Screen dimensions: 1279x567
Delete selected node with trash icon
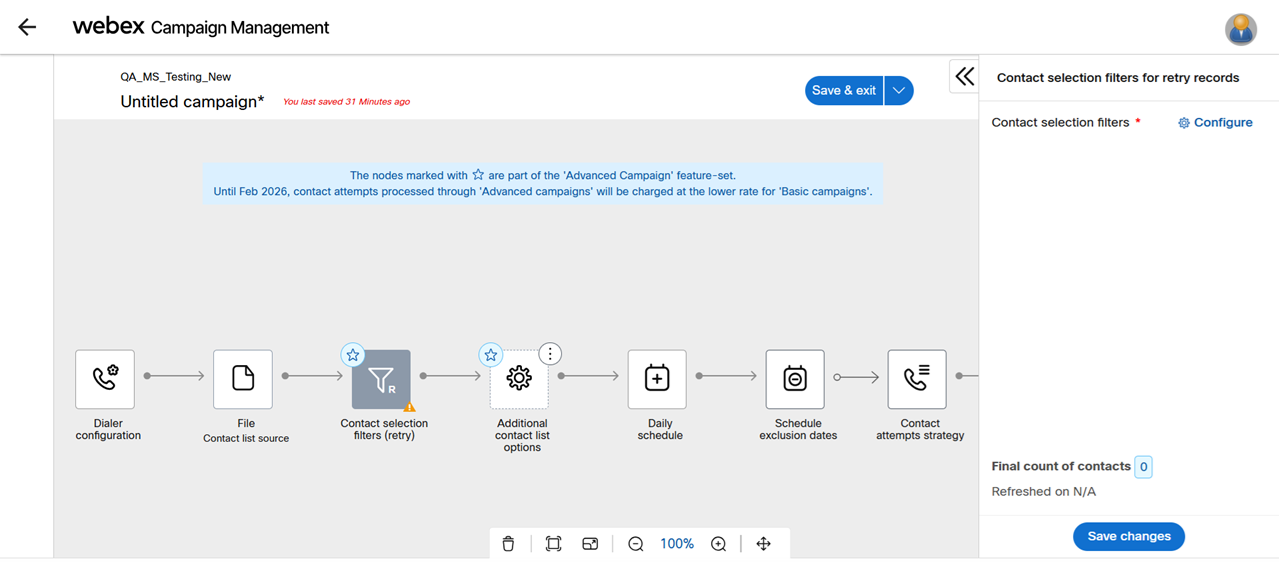508,544
